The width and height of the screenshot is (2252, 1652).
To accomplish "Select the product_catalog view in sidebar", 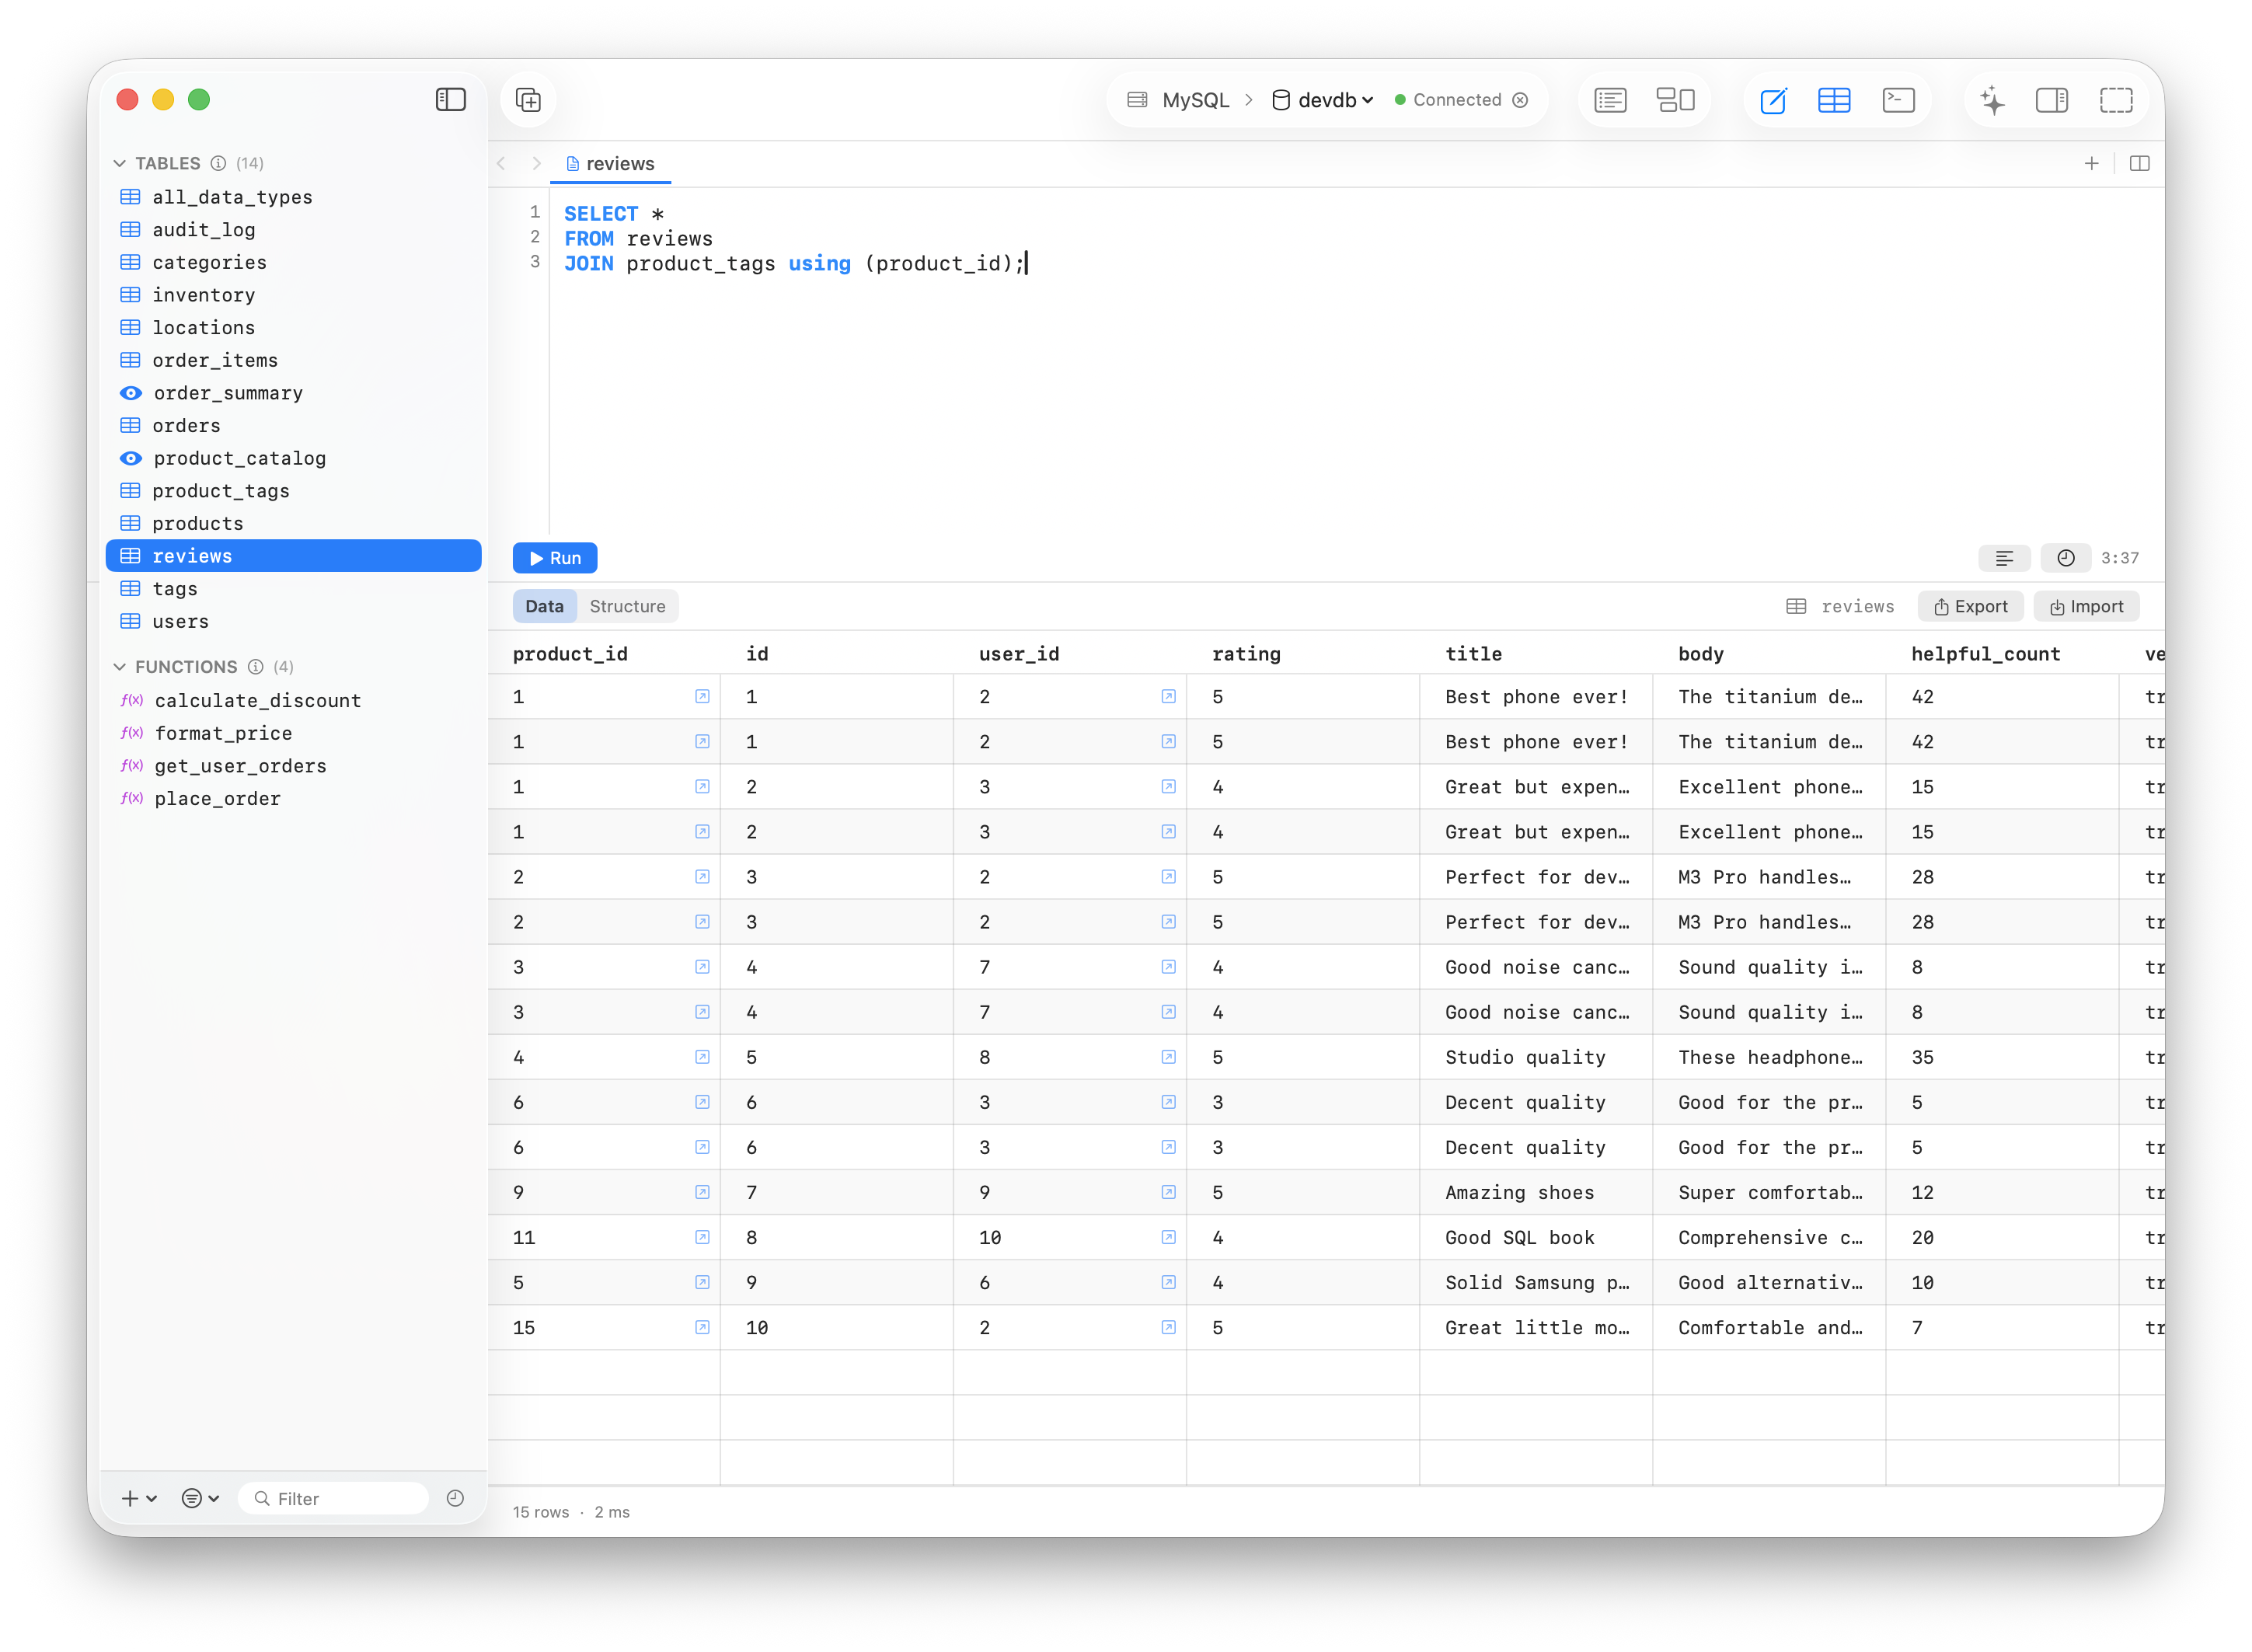I will [x=239, y=458].
